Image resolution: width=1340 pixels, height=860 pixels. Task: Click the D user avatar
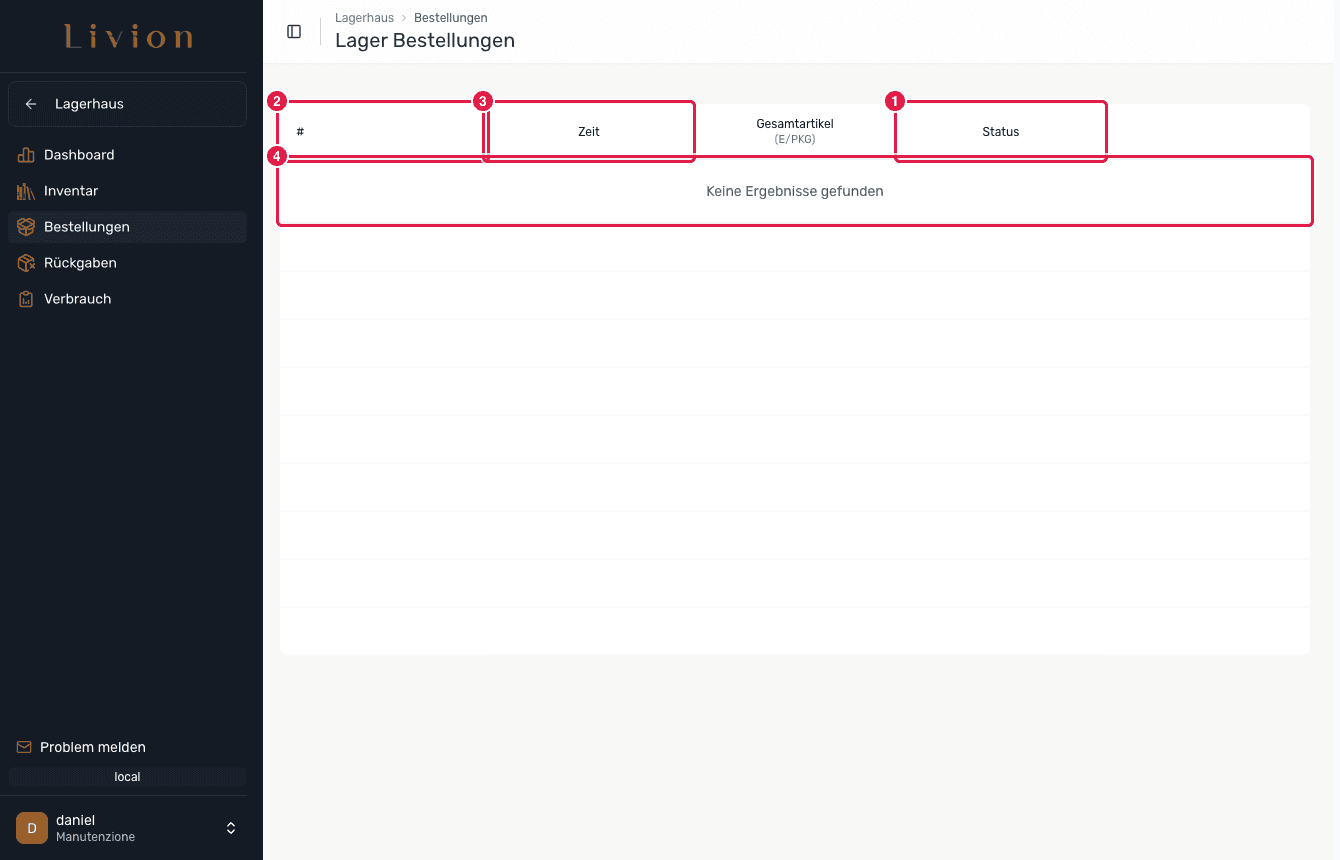tap(32, 828)
